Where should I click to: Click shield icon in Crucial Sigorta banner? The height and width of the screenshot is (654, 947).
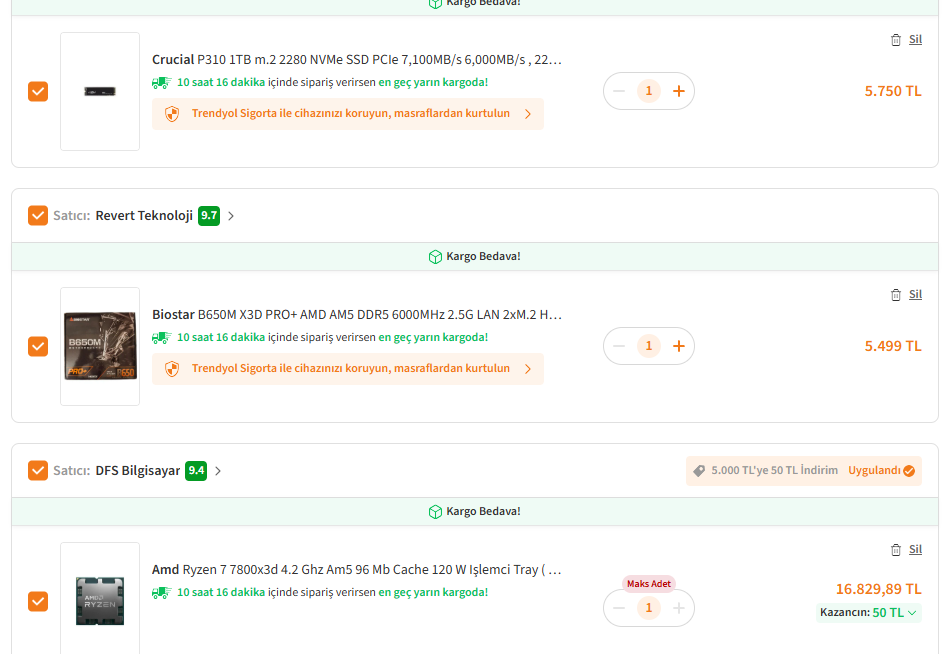tap(172, 114)
